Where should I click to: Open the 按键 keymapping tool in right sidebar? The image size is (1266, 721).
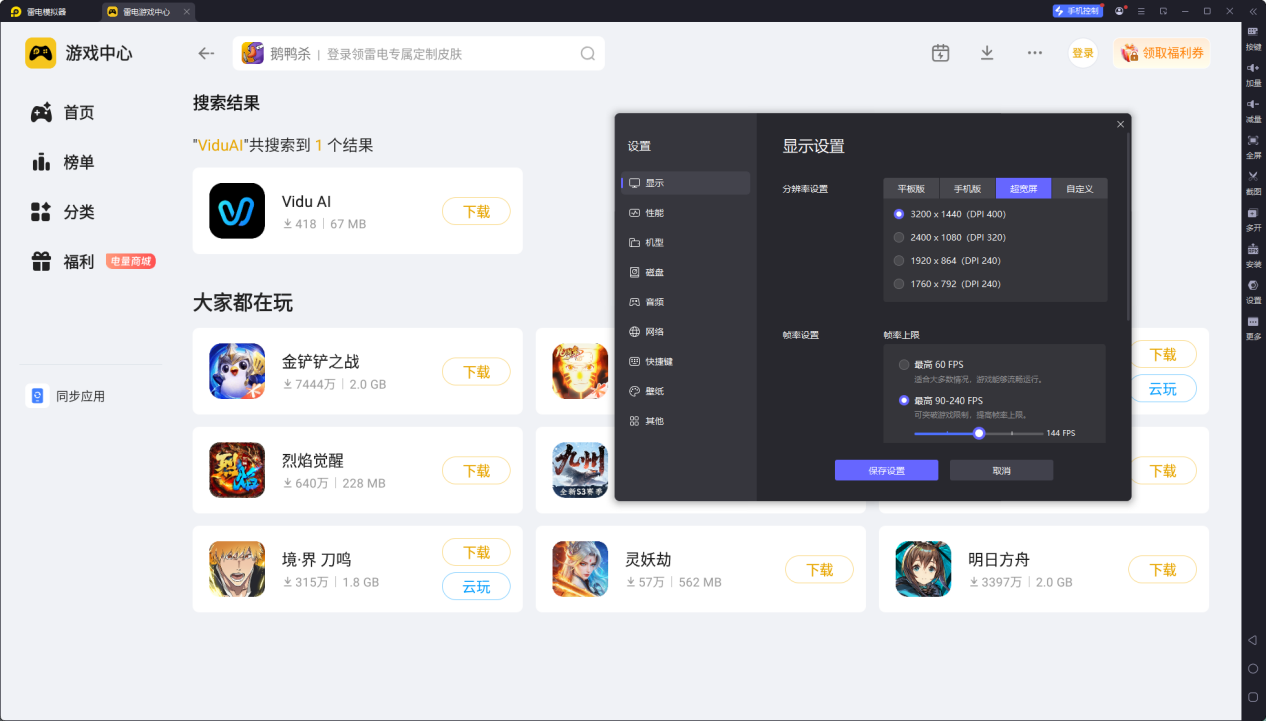[x=1253, y=37]
